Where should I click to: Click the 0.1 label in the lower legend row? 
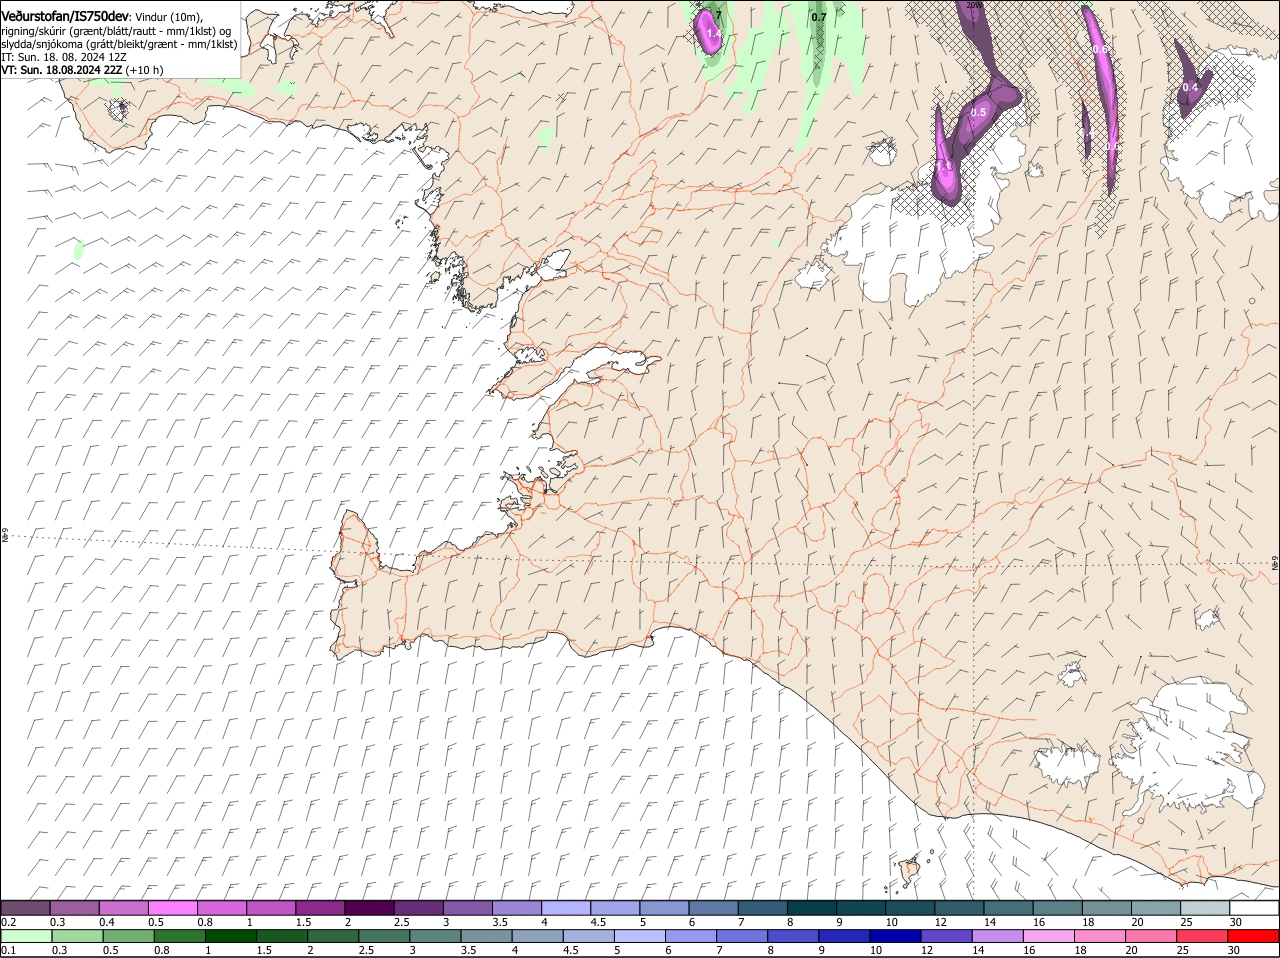pos(8,950)
